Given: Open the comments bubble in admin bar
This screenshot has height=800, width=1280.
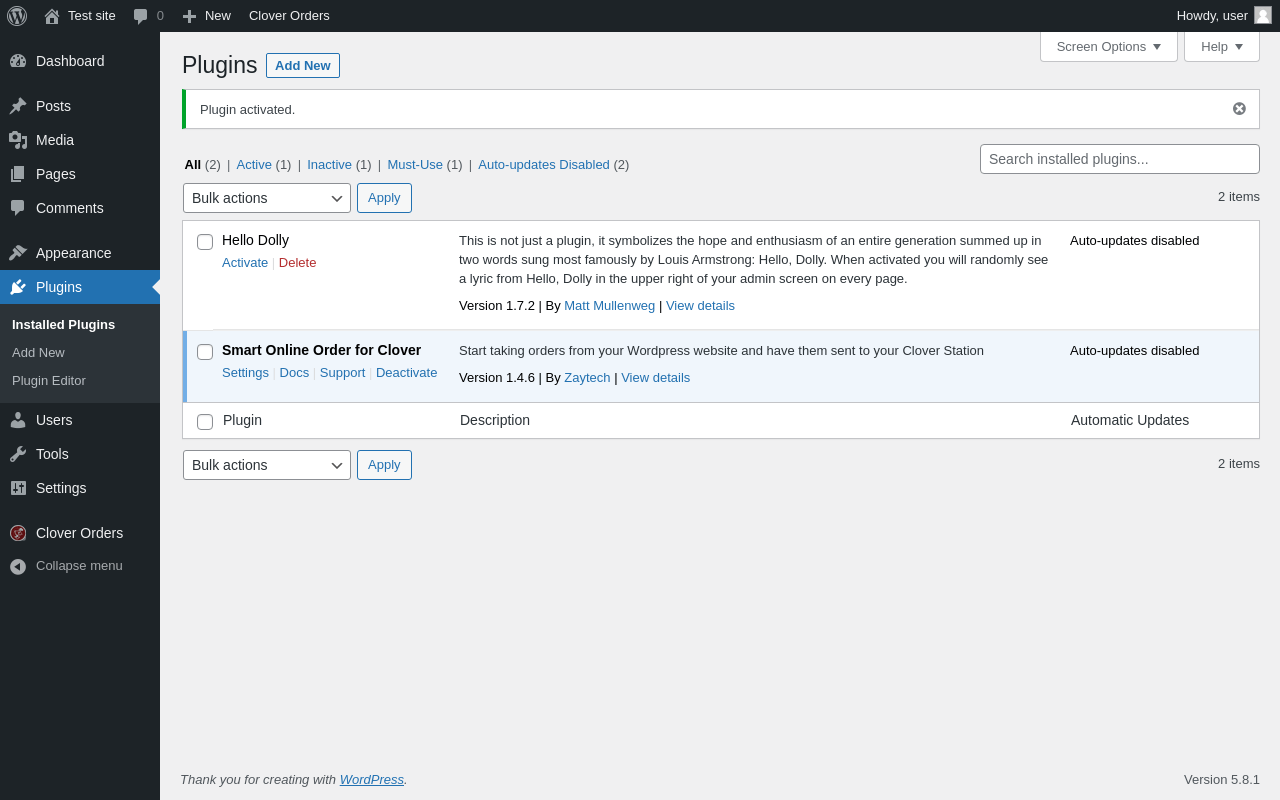Looking at the screenshot, I should coord(141,16).
